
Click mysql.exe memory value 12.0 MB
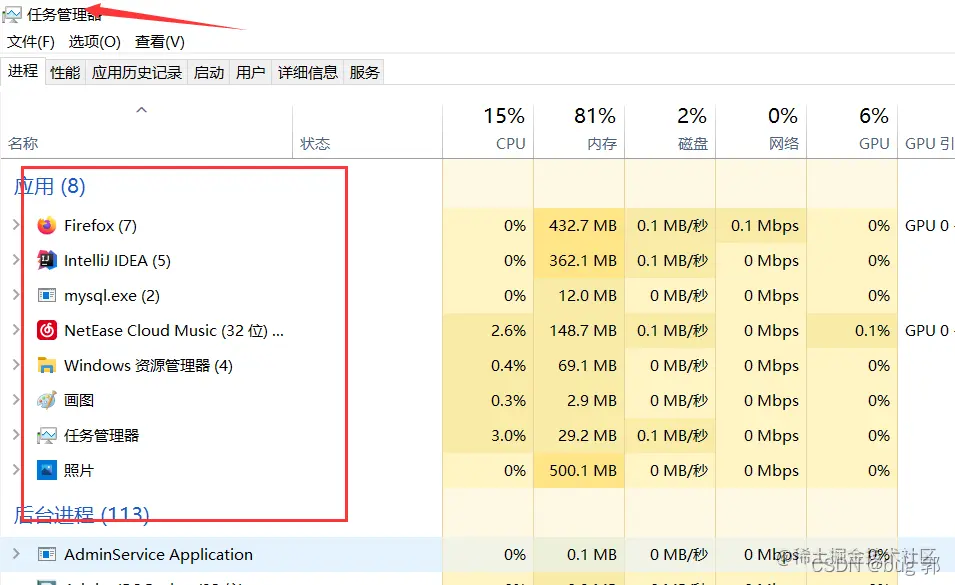pyautogui.click(x=588, y=296)
